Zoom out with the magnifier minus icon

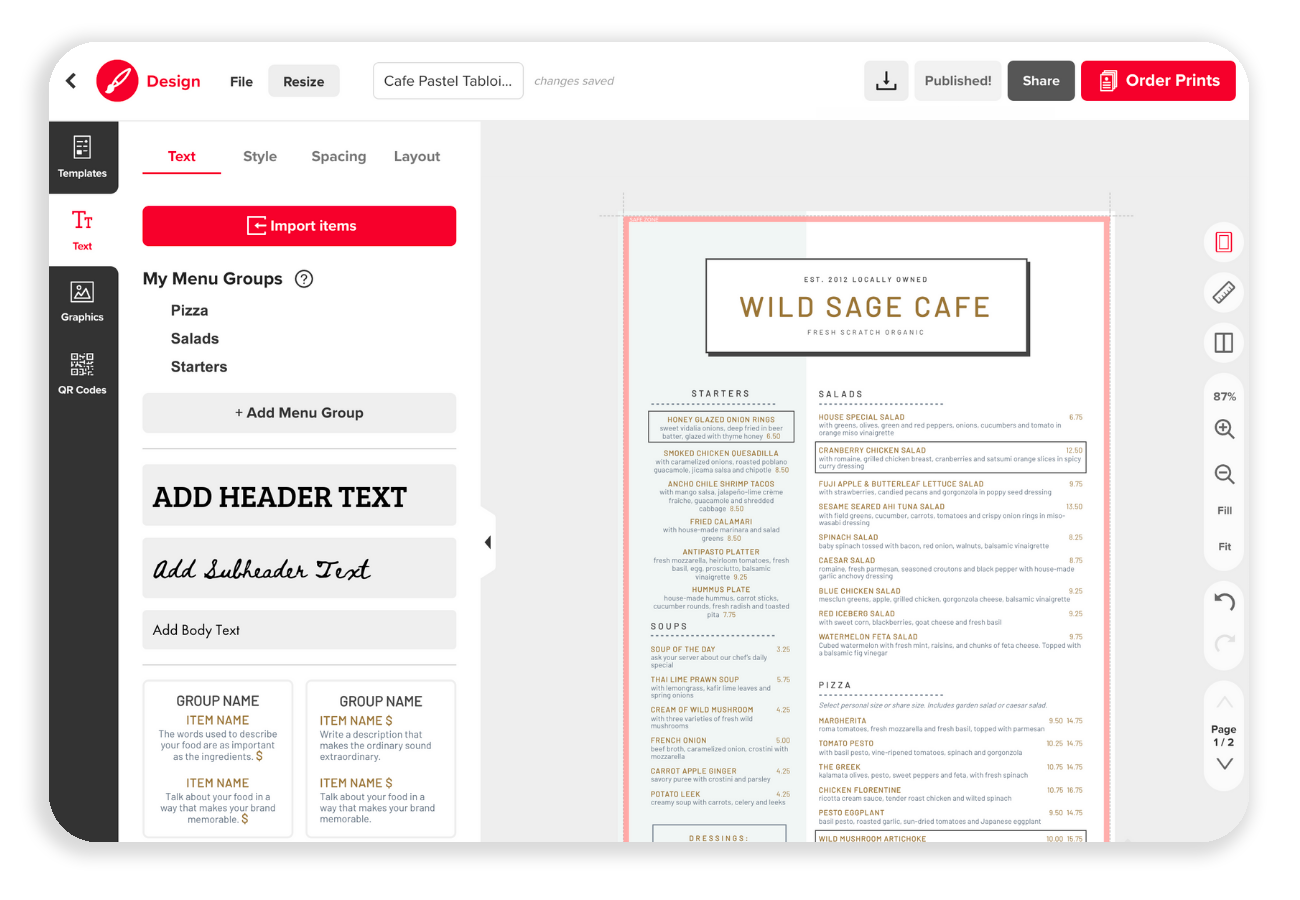[1224, 474]
